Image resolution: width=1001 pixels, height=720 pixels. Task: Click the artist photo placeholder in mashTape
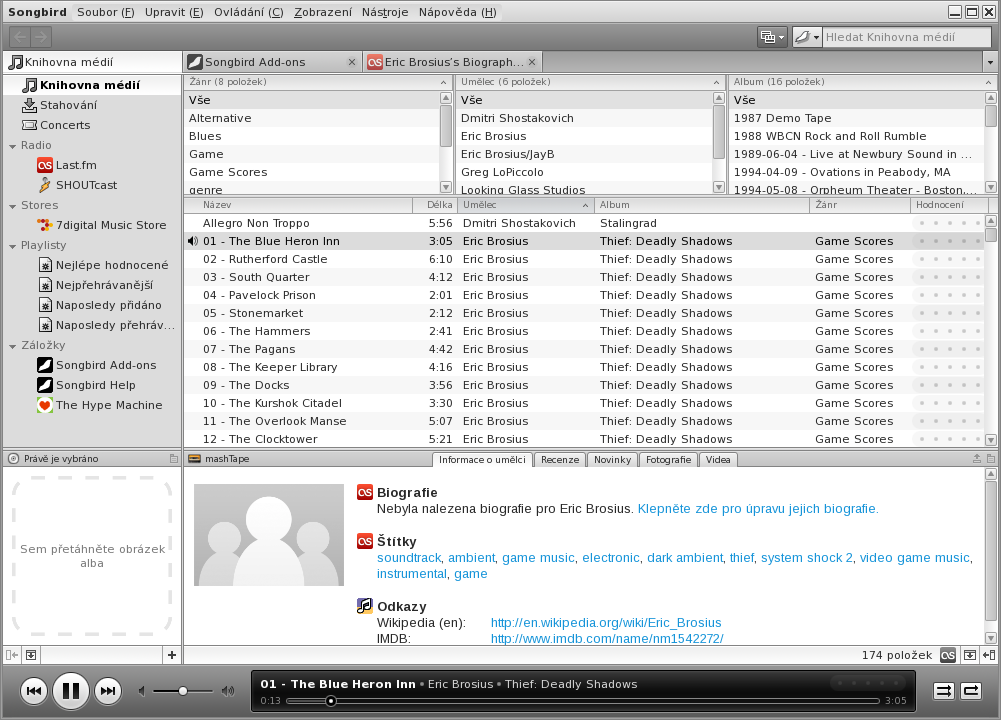269,535
